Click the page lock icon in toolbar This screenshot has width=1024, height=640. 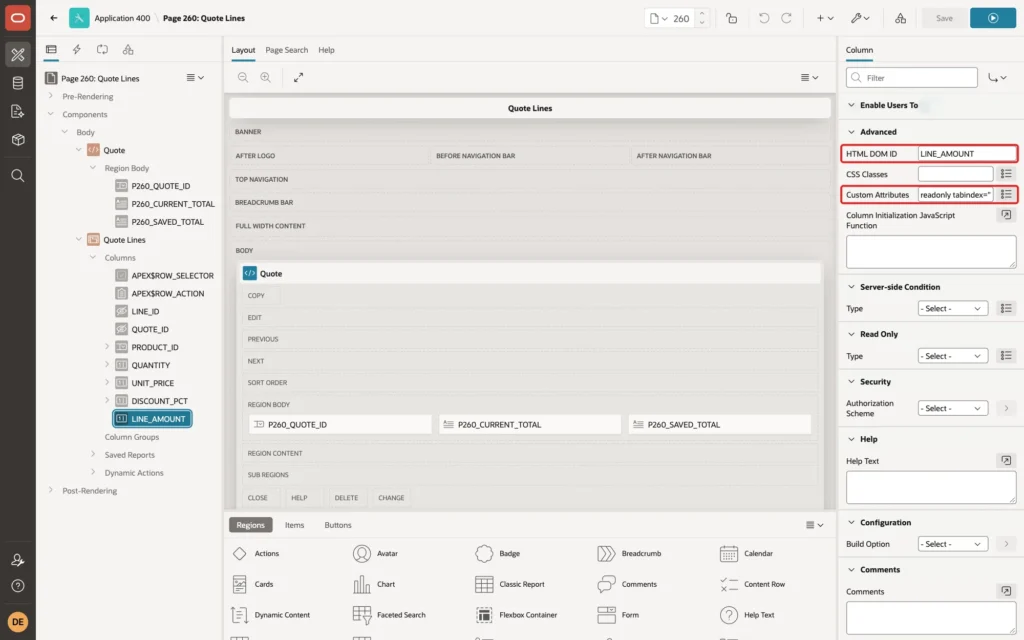click(x=731, y=18)
